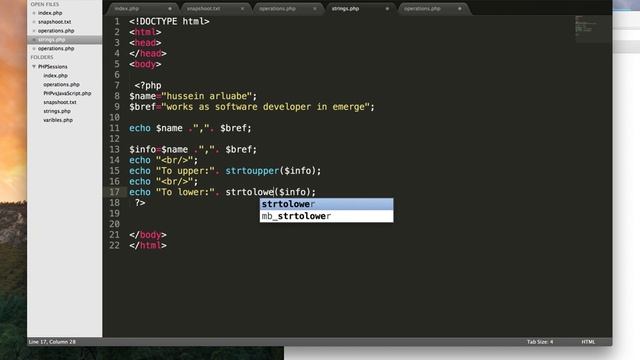Switch to the snapshoot.txt tab
The height and width of the screenshot is (360, 640).
[203, 9]
